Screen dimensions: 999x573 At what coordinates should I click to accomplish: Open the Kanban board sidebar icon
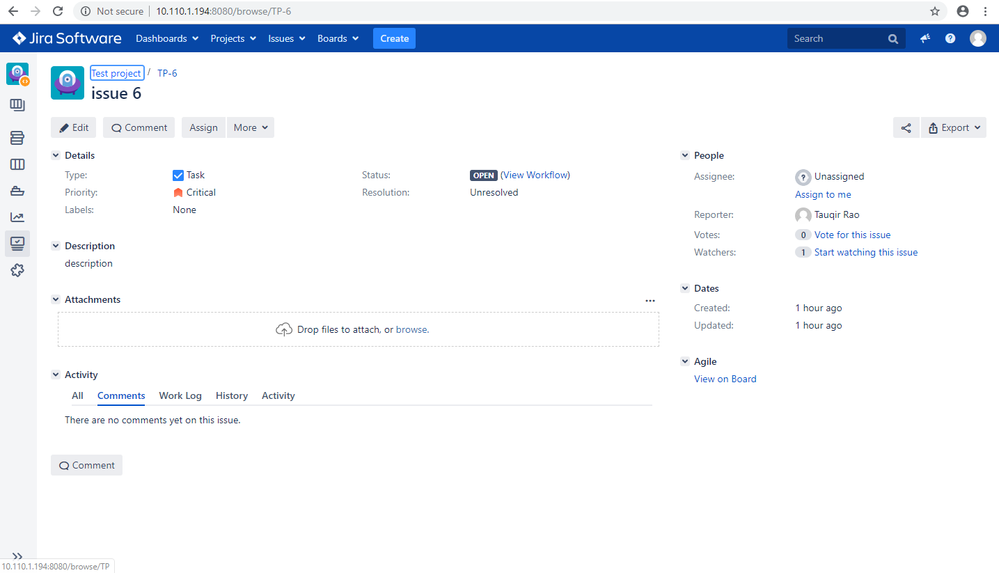pyautogui.click(x=17, y=105)
